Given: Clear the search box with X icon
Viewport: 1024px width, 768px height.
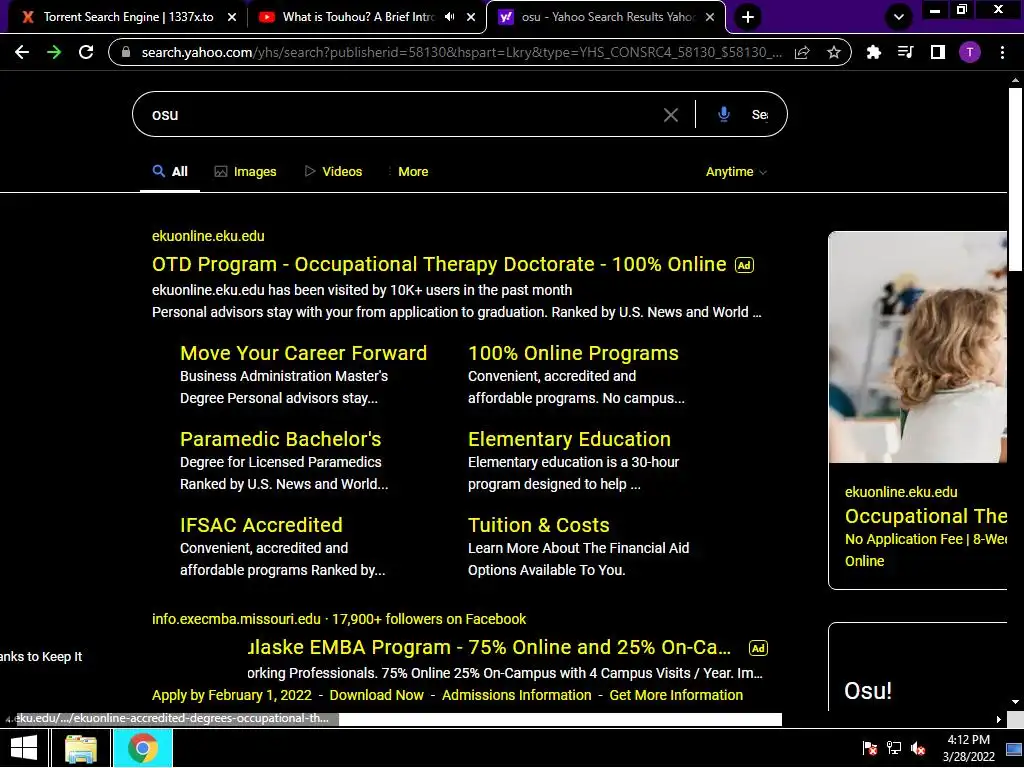Looking at the screenshot, I should 671,115.
